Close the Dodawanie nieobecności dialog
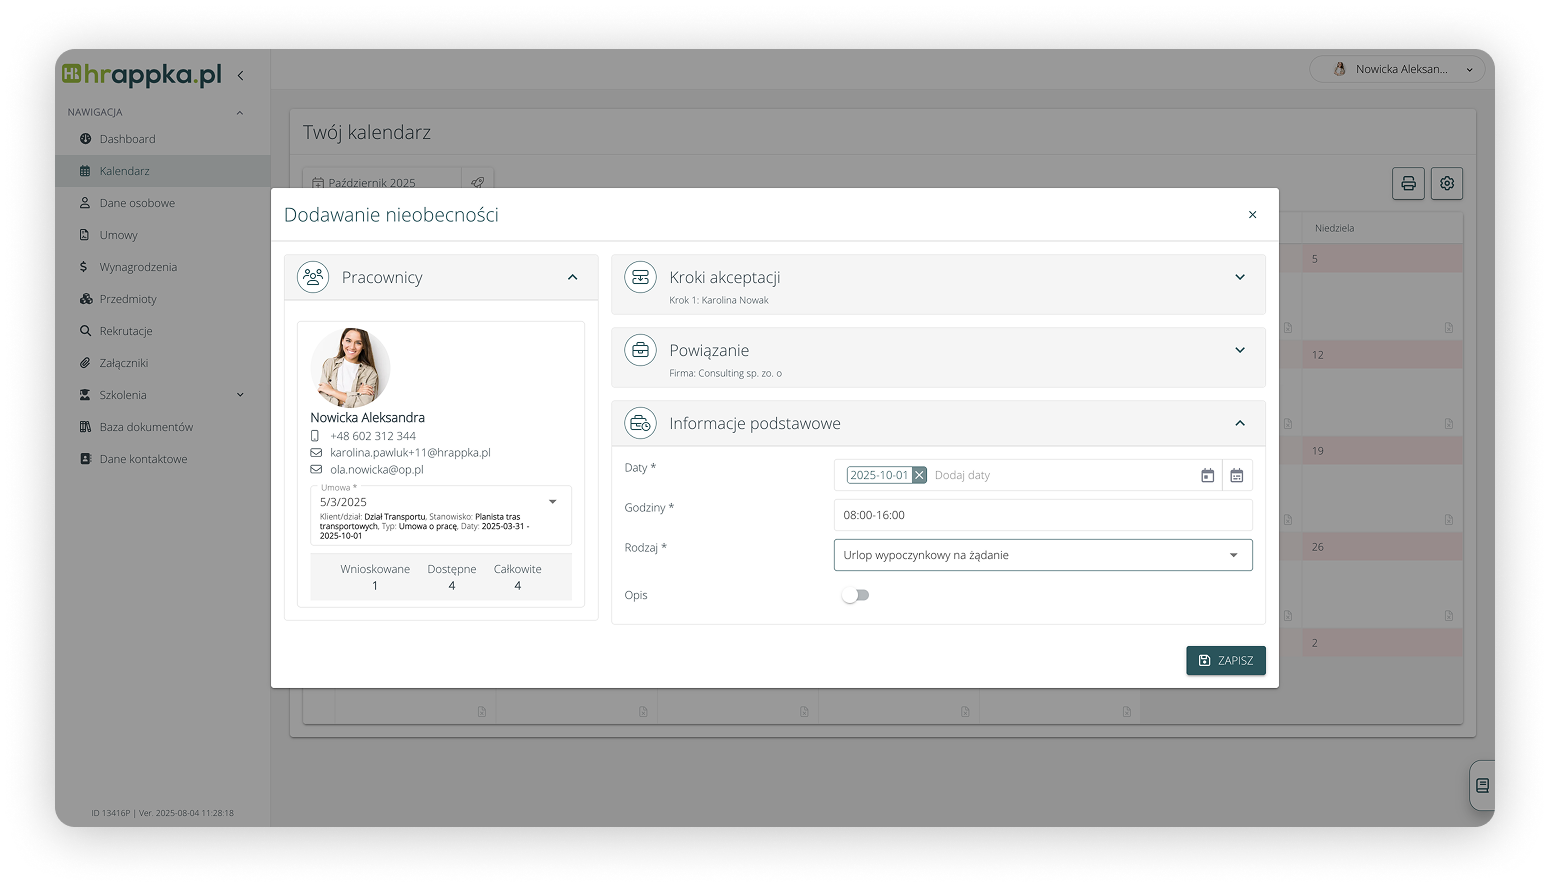 pyautogui.click(x=1252, y=215)
